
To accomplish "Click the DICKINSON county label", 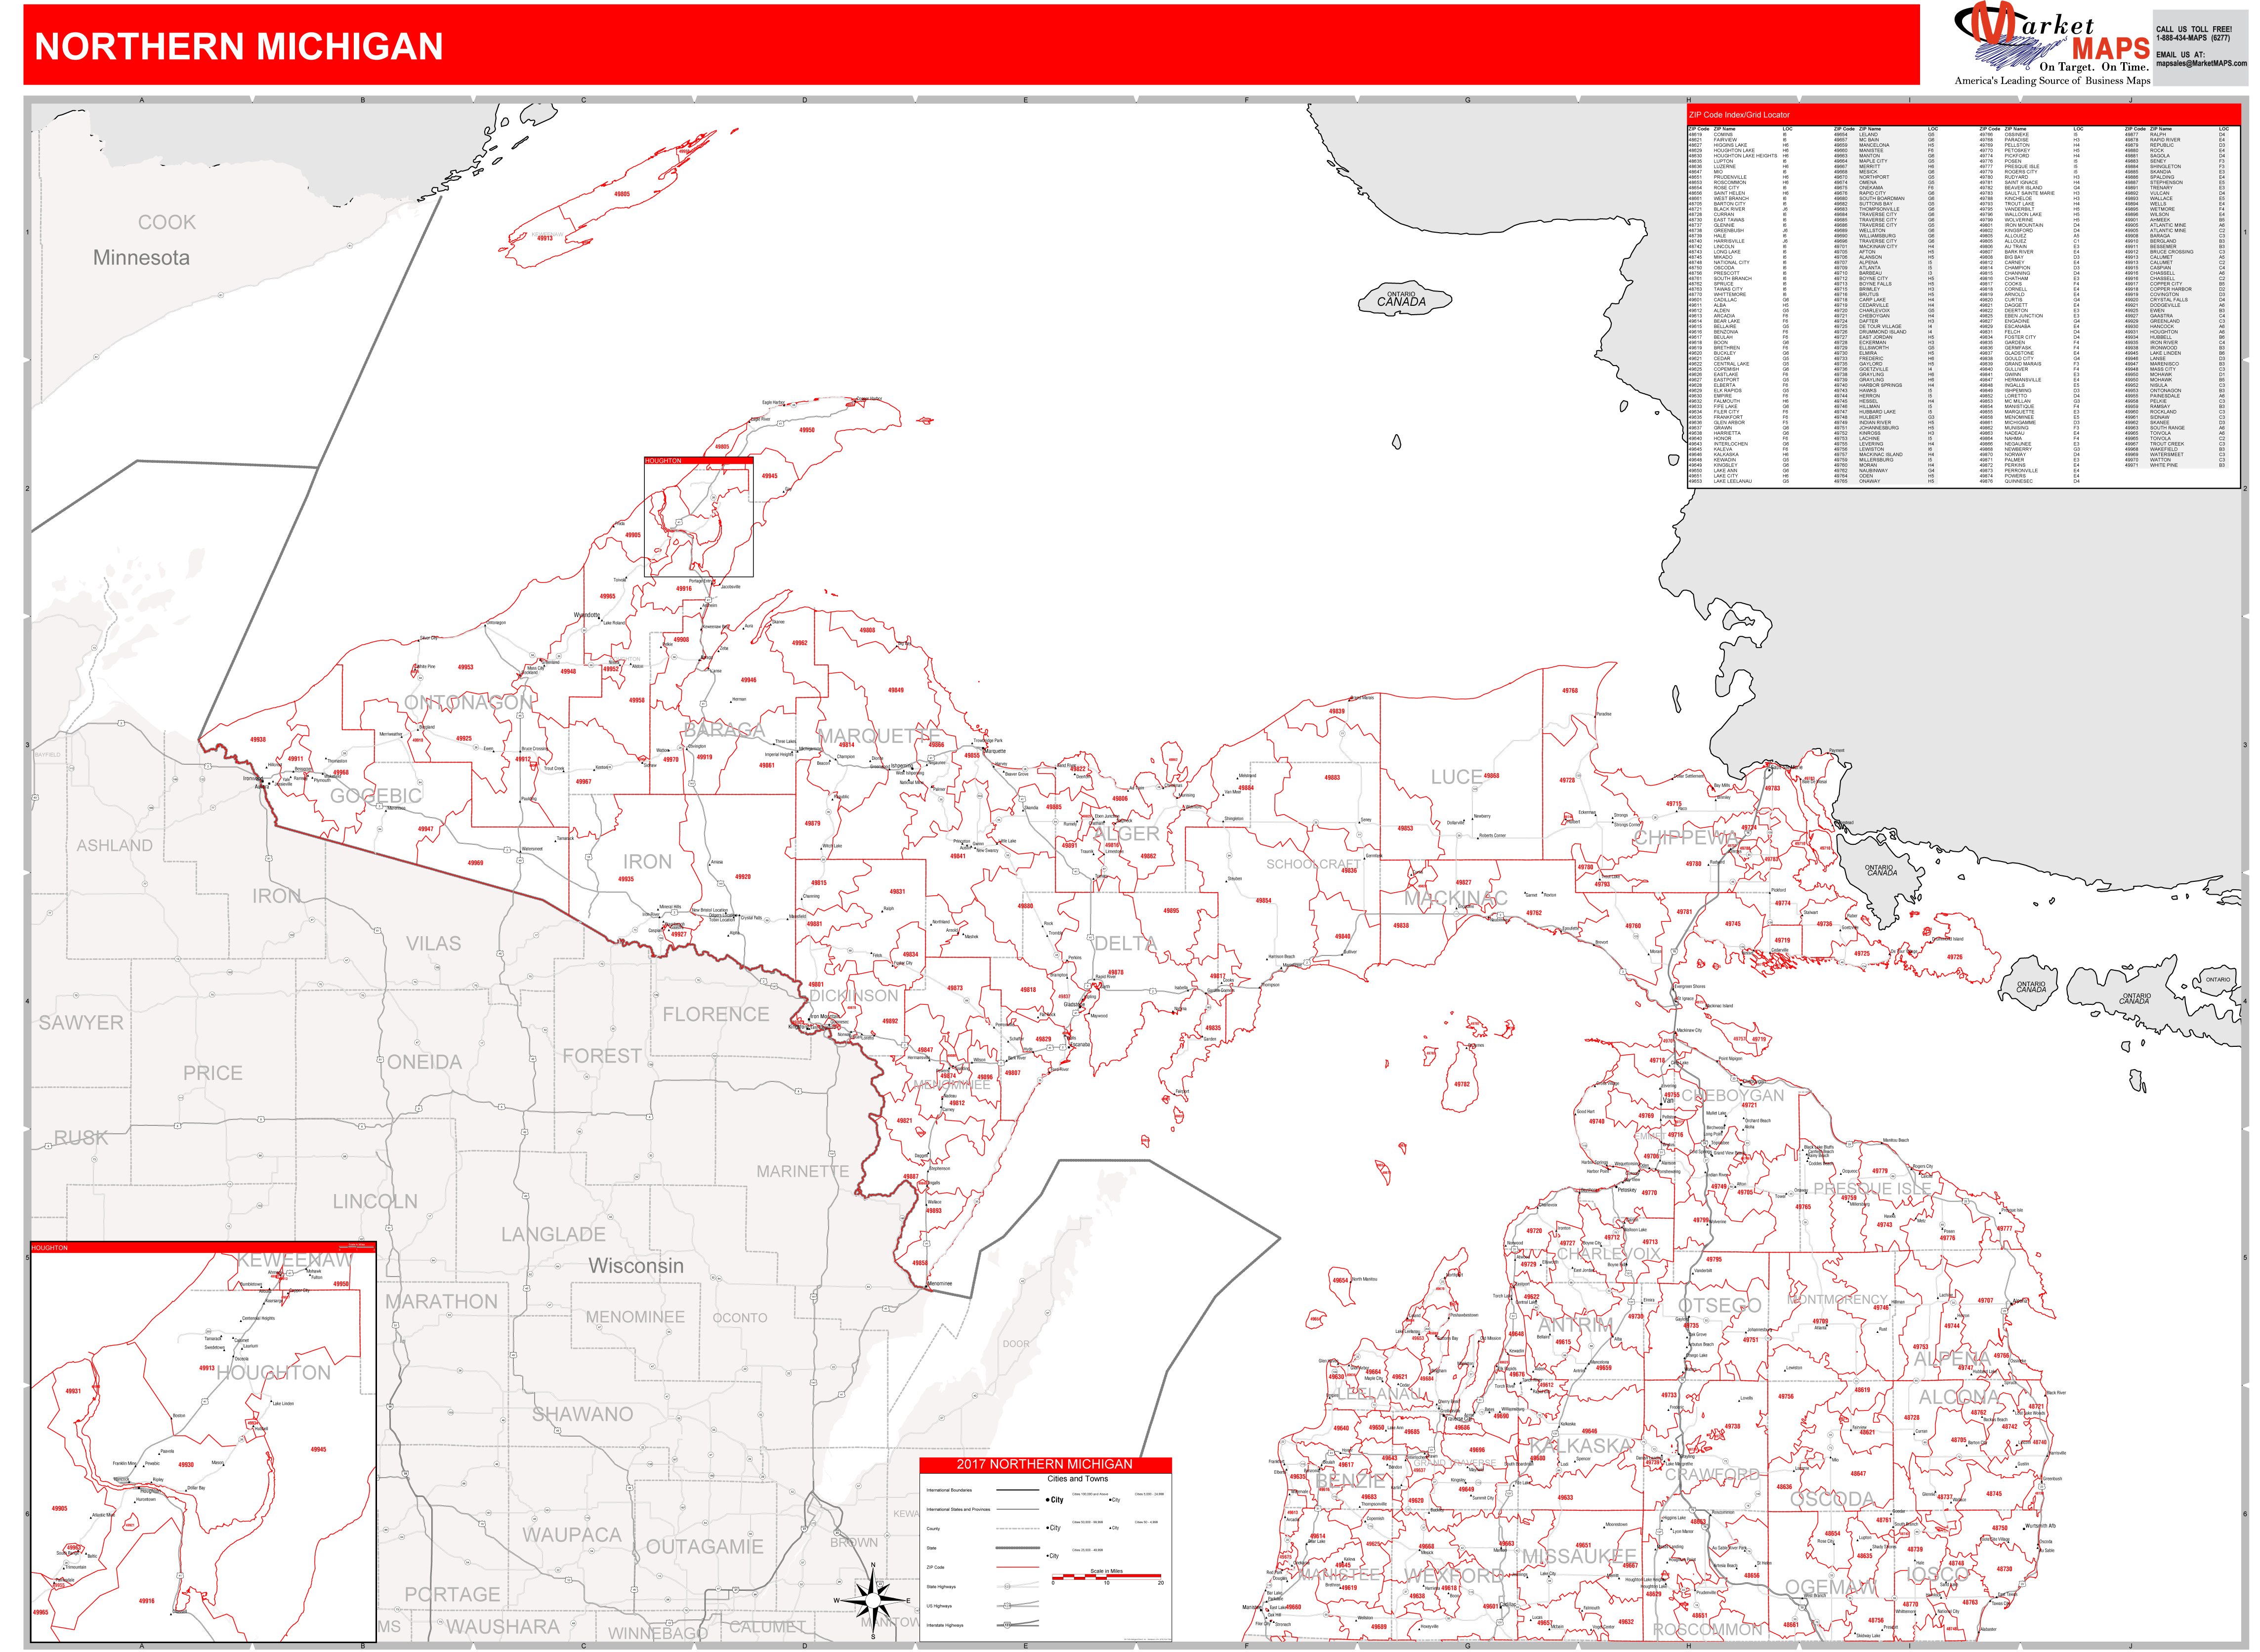I will click(x=854, y=996).
